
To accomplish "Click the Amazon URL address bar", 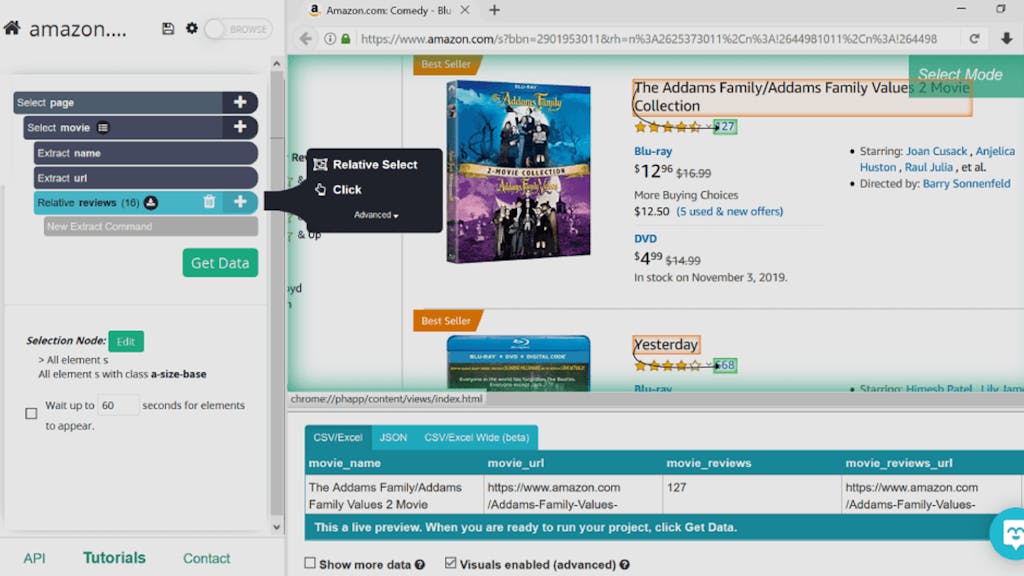I will 648,39.
